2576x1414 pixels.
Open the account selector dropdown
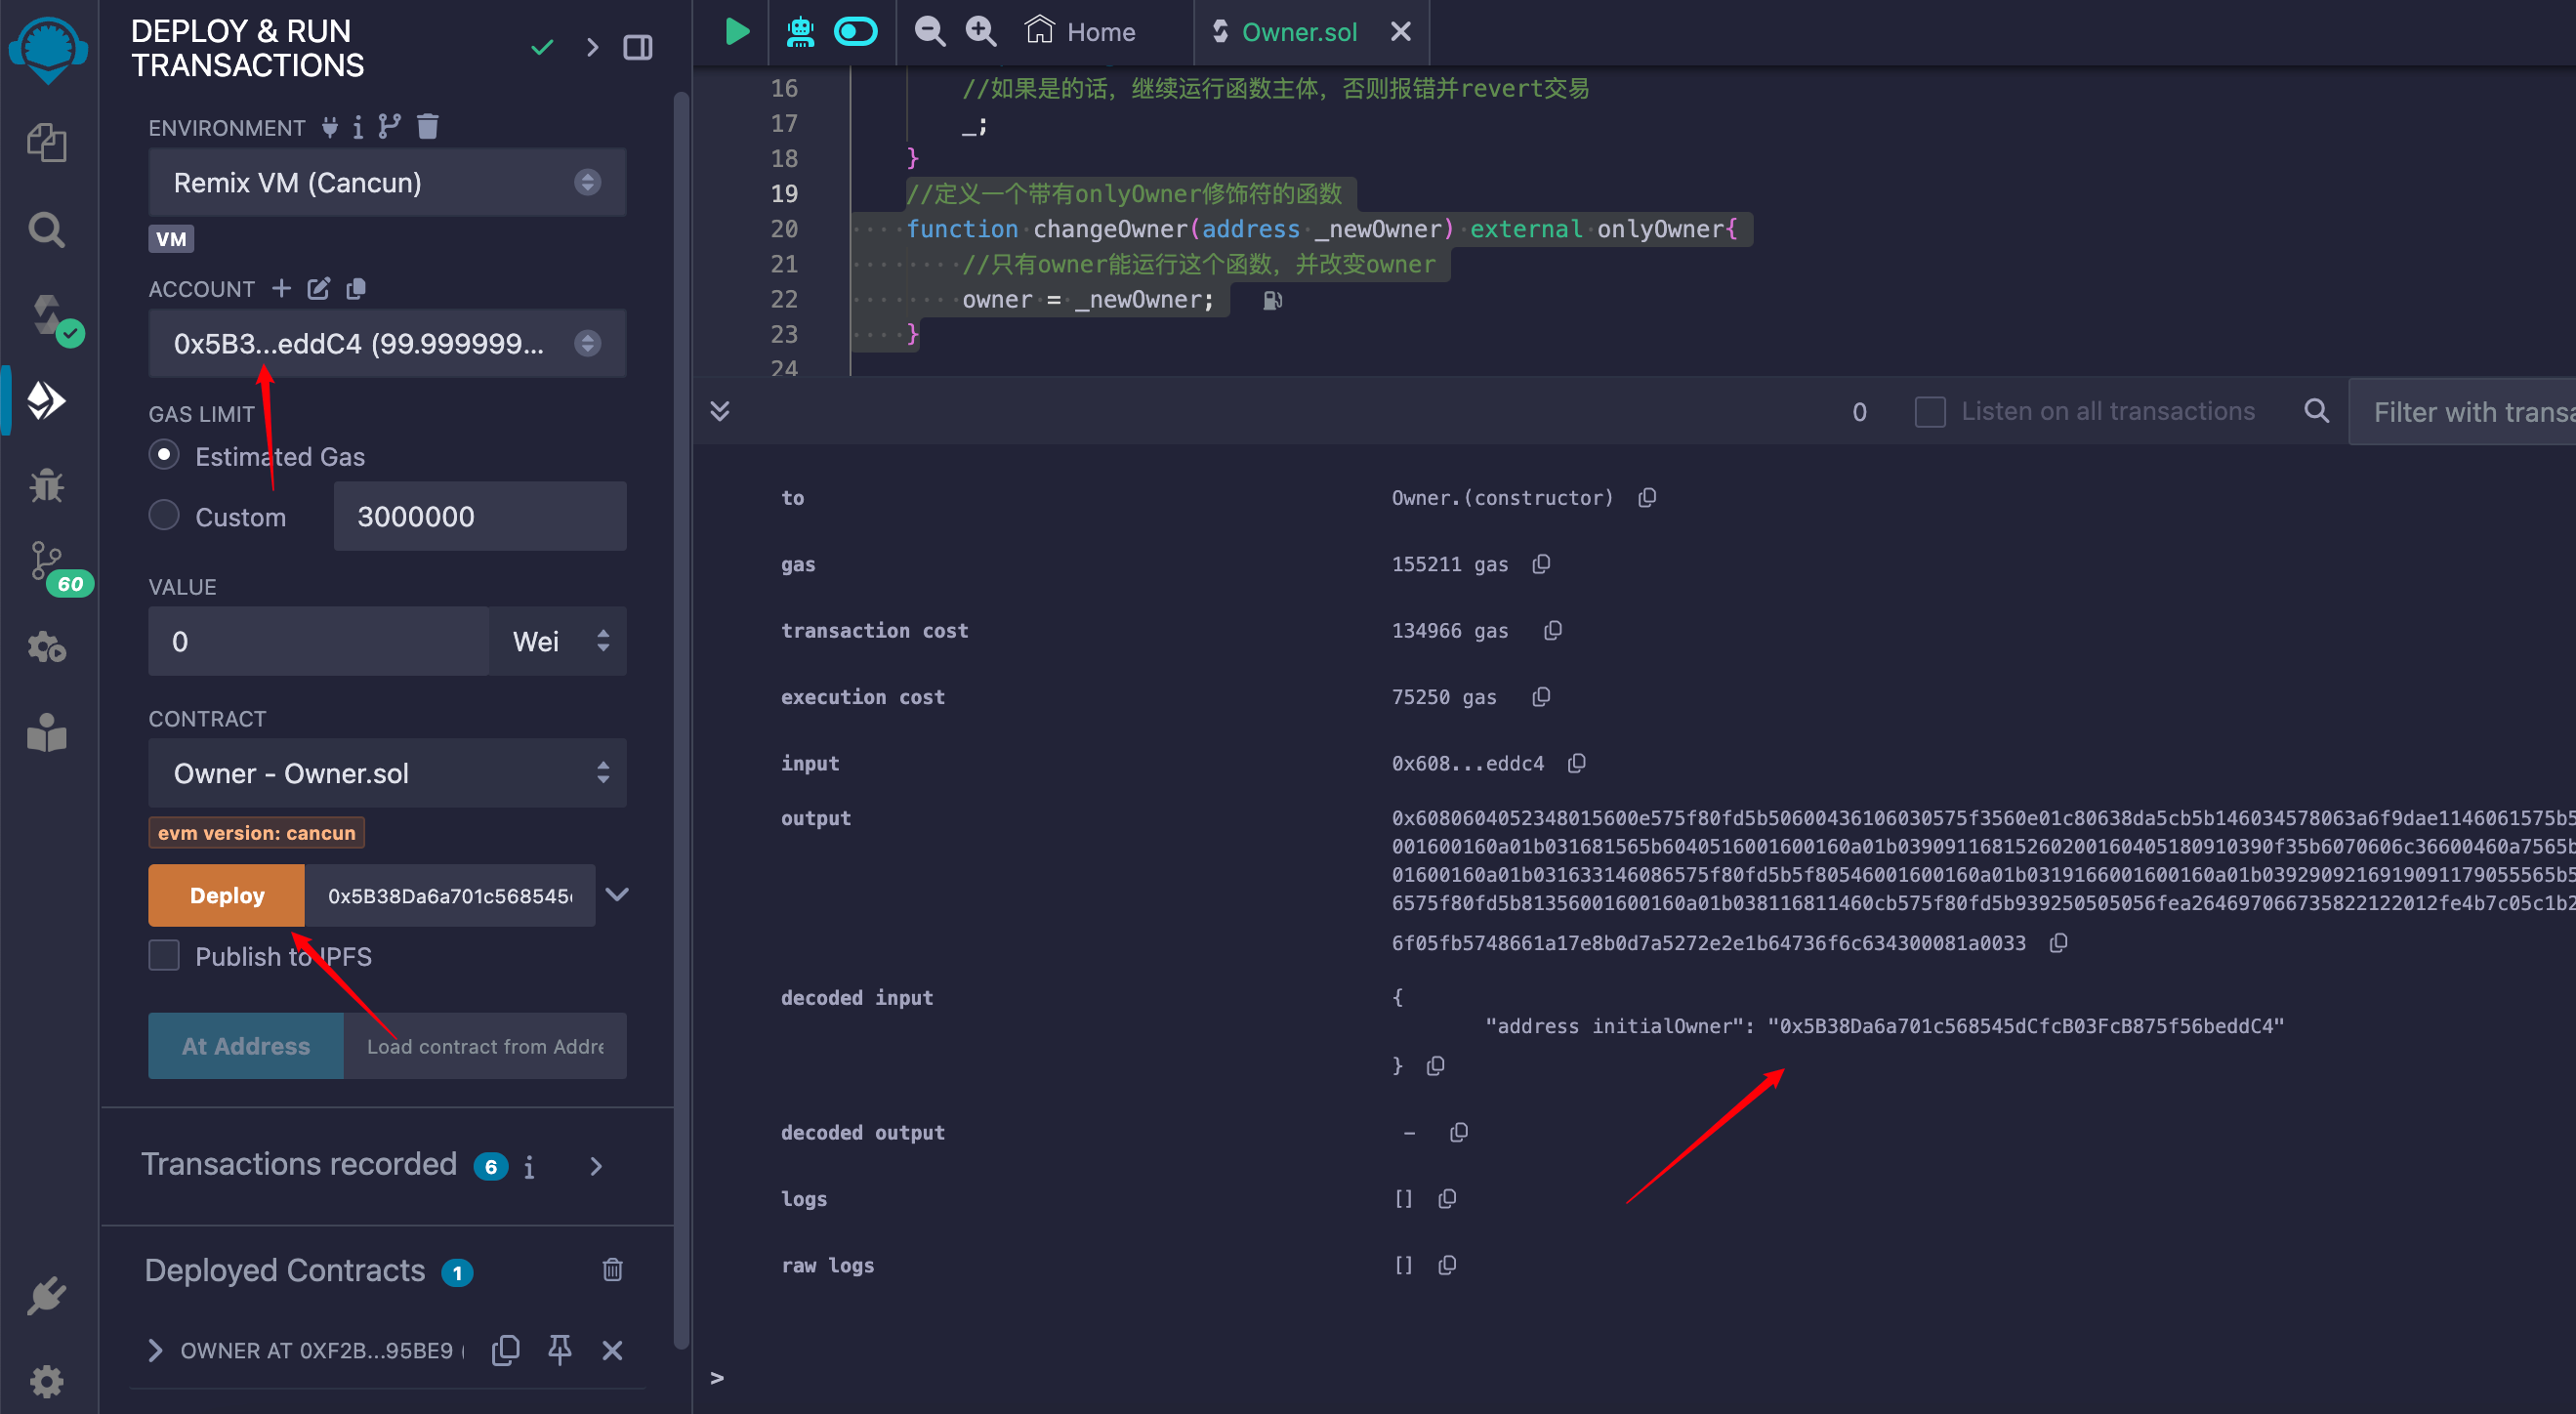(387, 343)
